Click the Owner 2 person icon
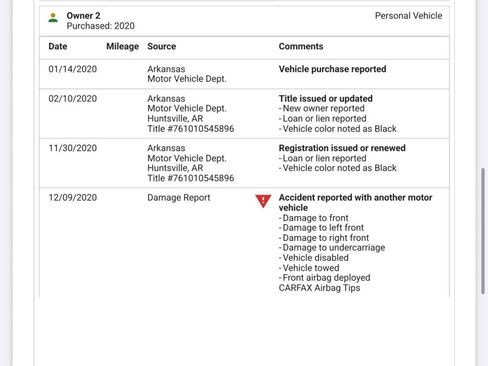488x366 pixels. pyautogui.click(x=53, y=17)
